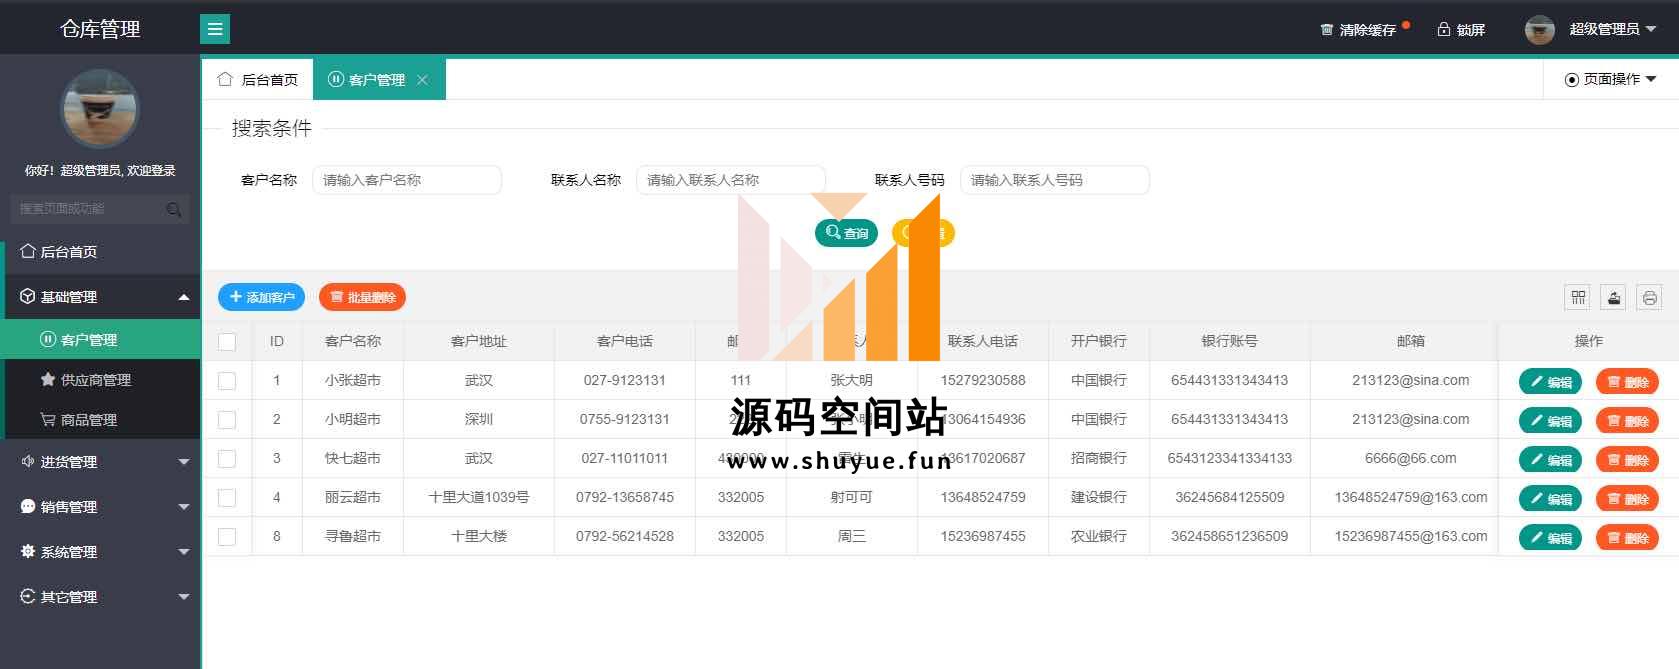Open 供应商管理 in the sidebar
Viewport: 1679px width, 669px height.
(x=100, y=380)
